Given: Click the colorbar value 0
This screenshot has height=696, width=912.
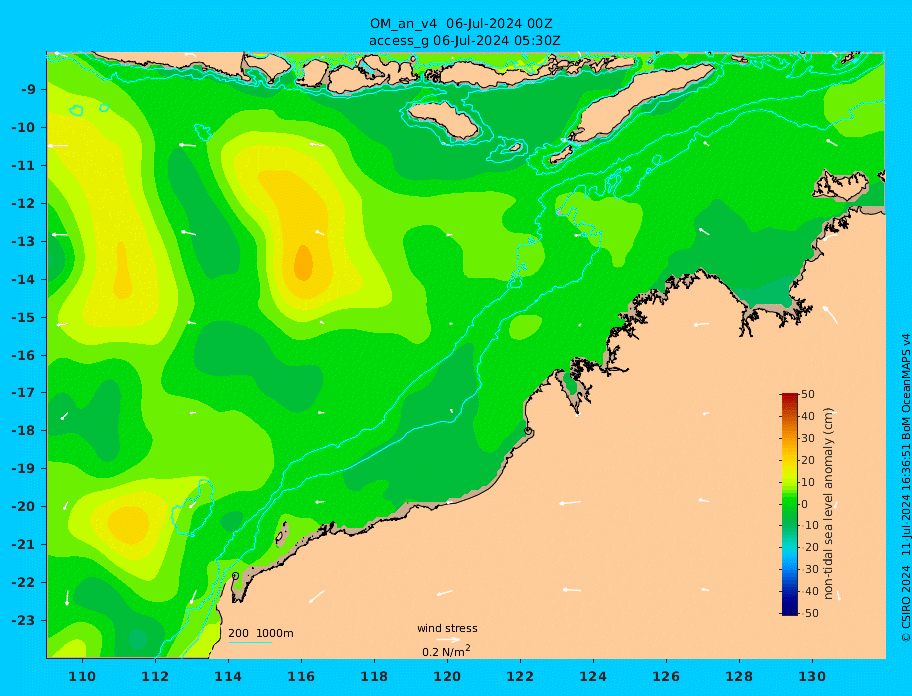Looking at the screenshot, I should pos(805,504).
